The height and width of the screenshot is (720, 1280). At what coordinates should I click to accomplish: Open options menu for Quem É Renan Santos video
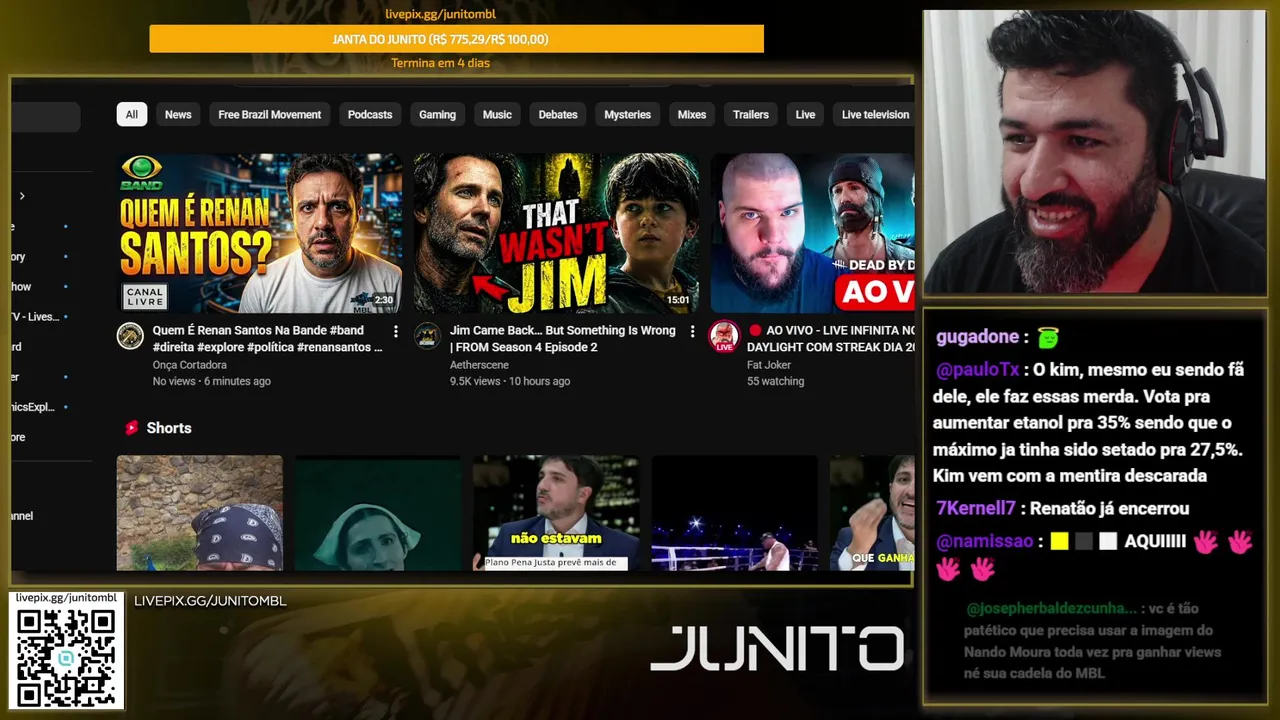(396, 331)
